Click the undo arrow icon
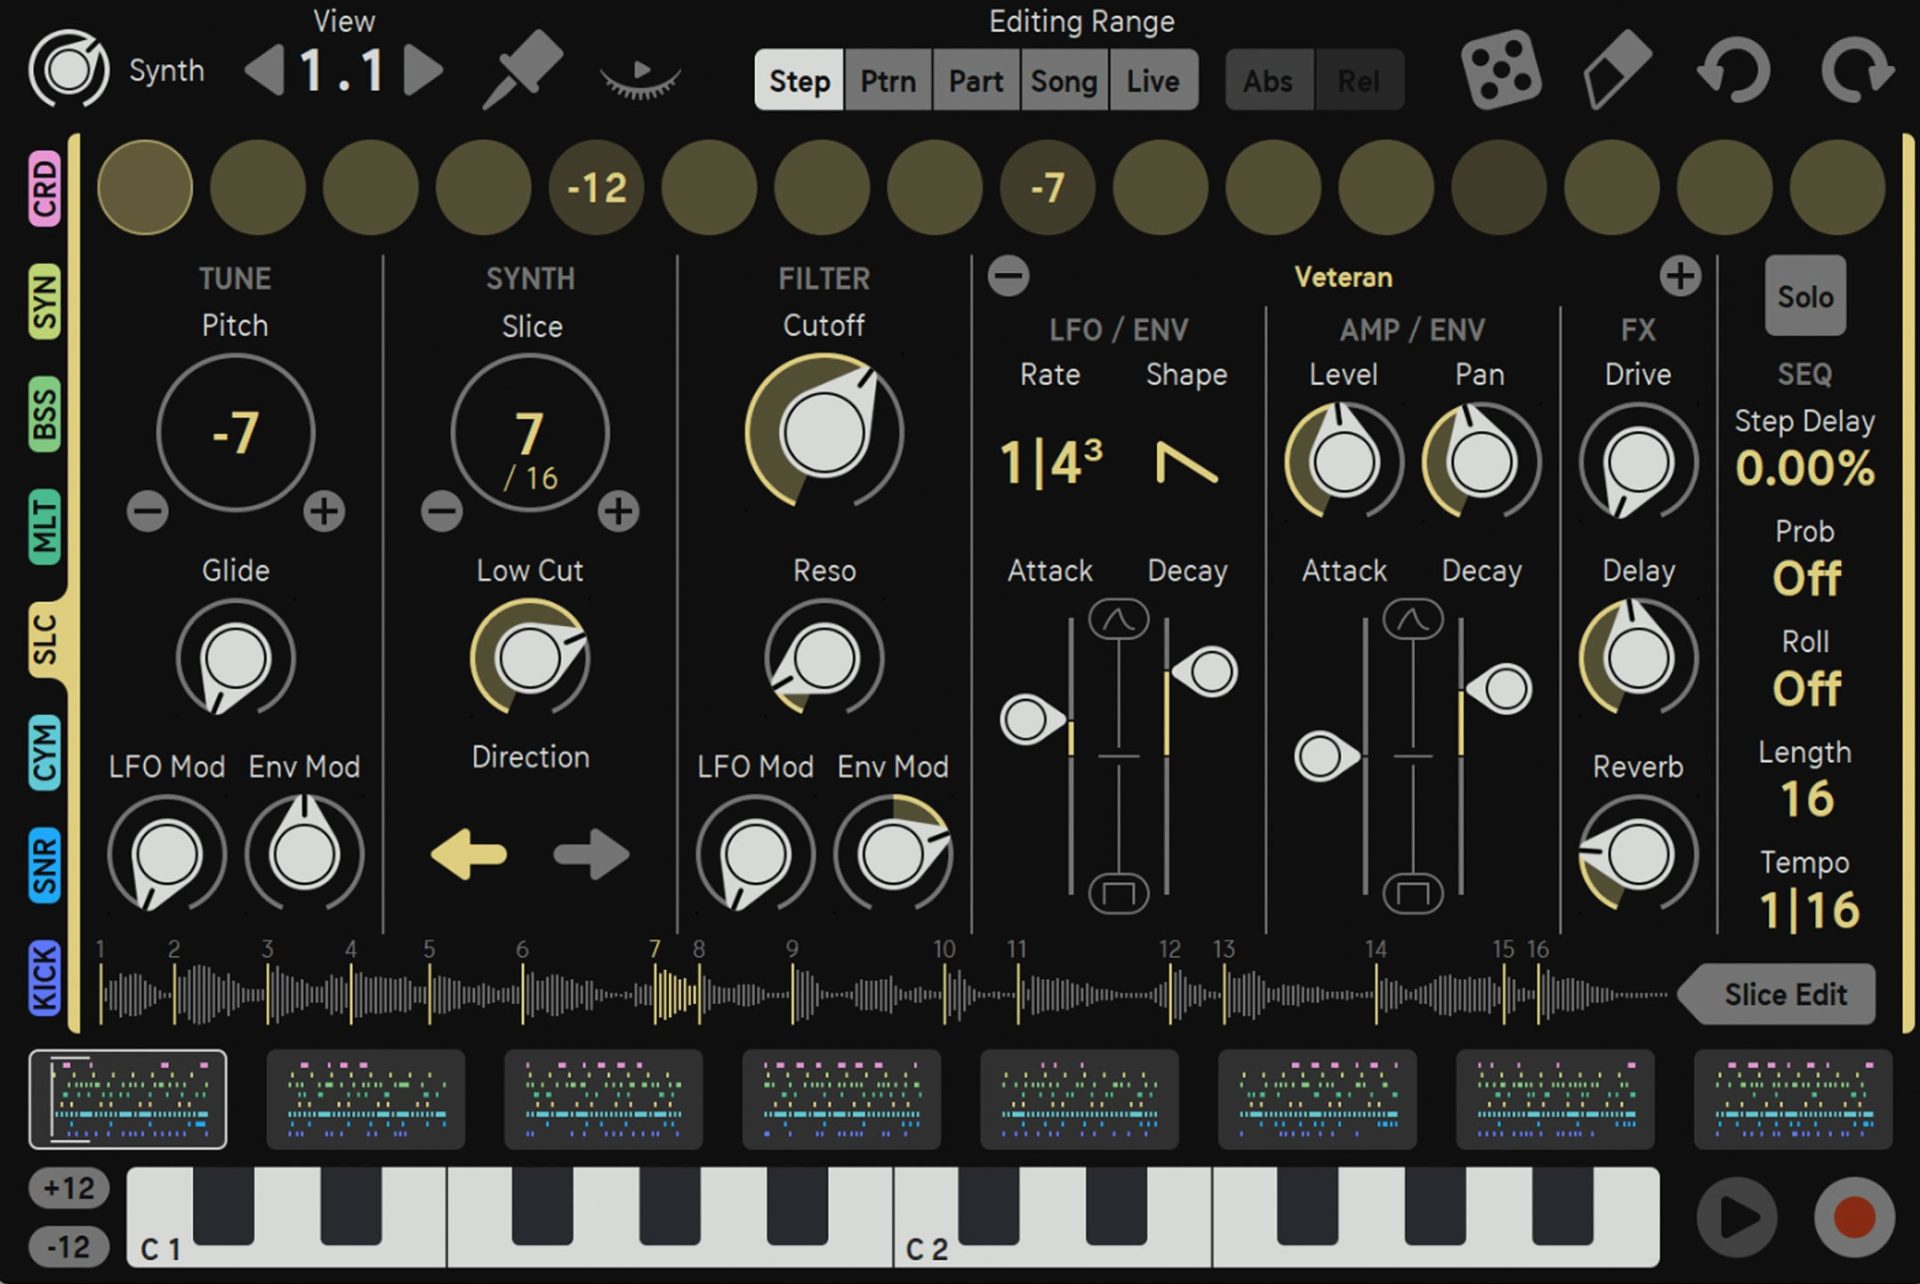Viewport: 1920px width, 1284px height. (x=1734, y=70)
